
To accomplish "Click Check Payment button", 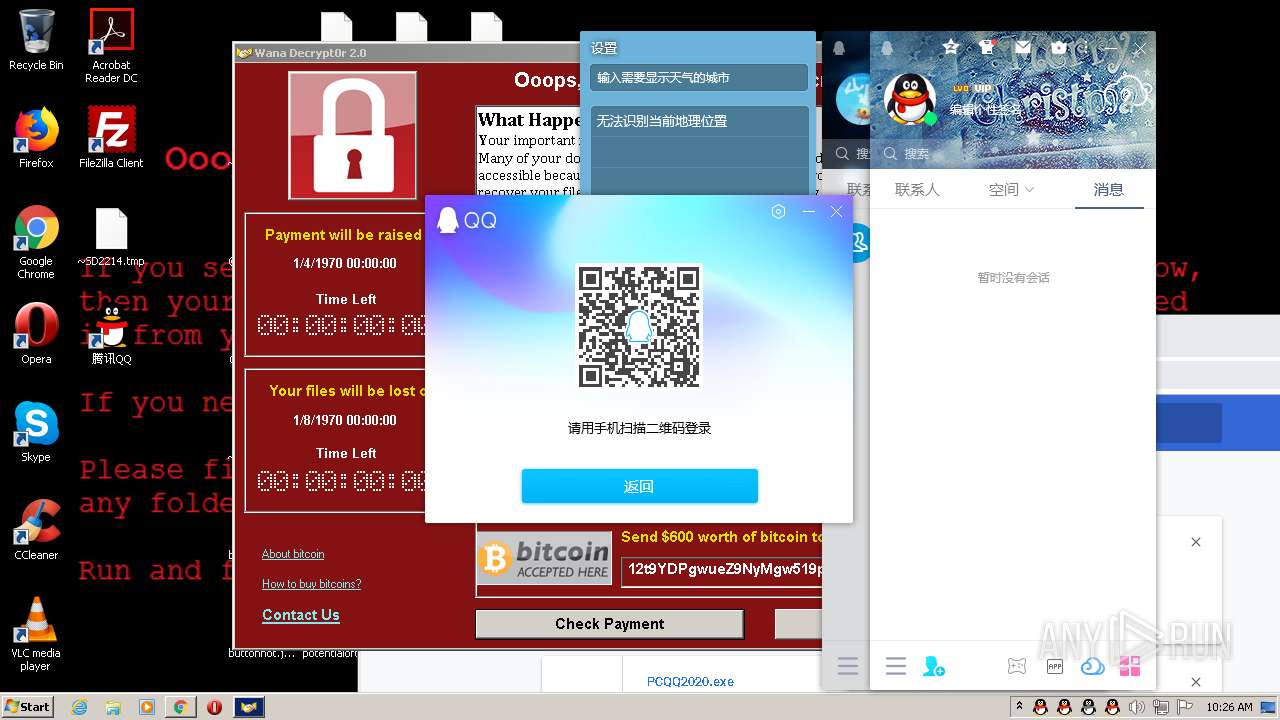I will (x=610, y=624).
